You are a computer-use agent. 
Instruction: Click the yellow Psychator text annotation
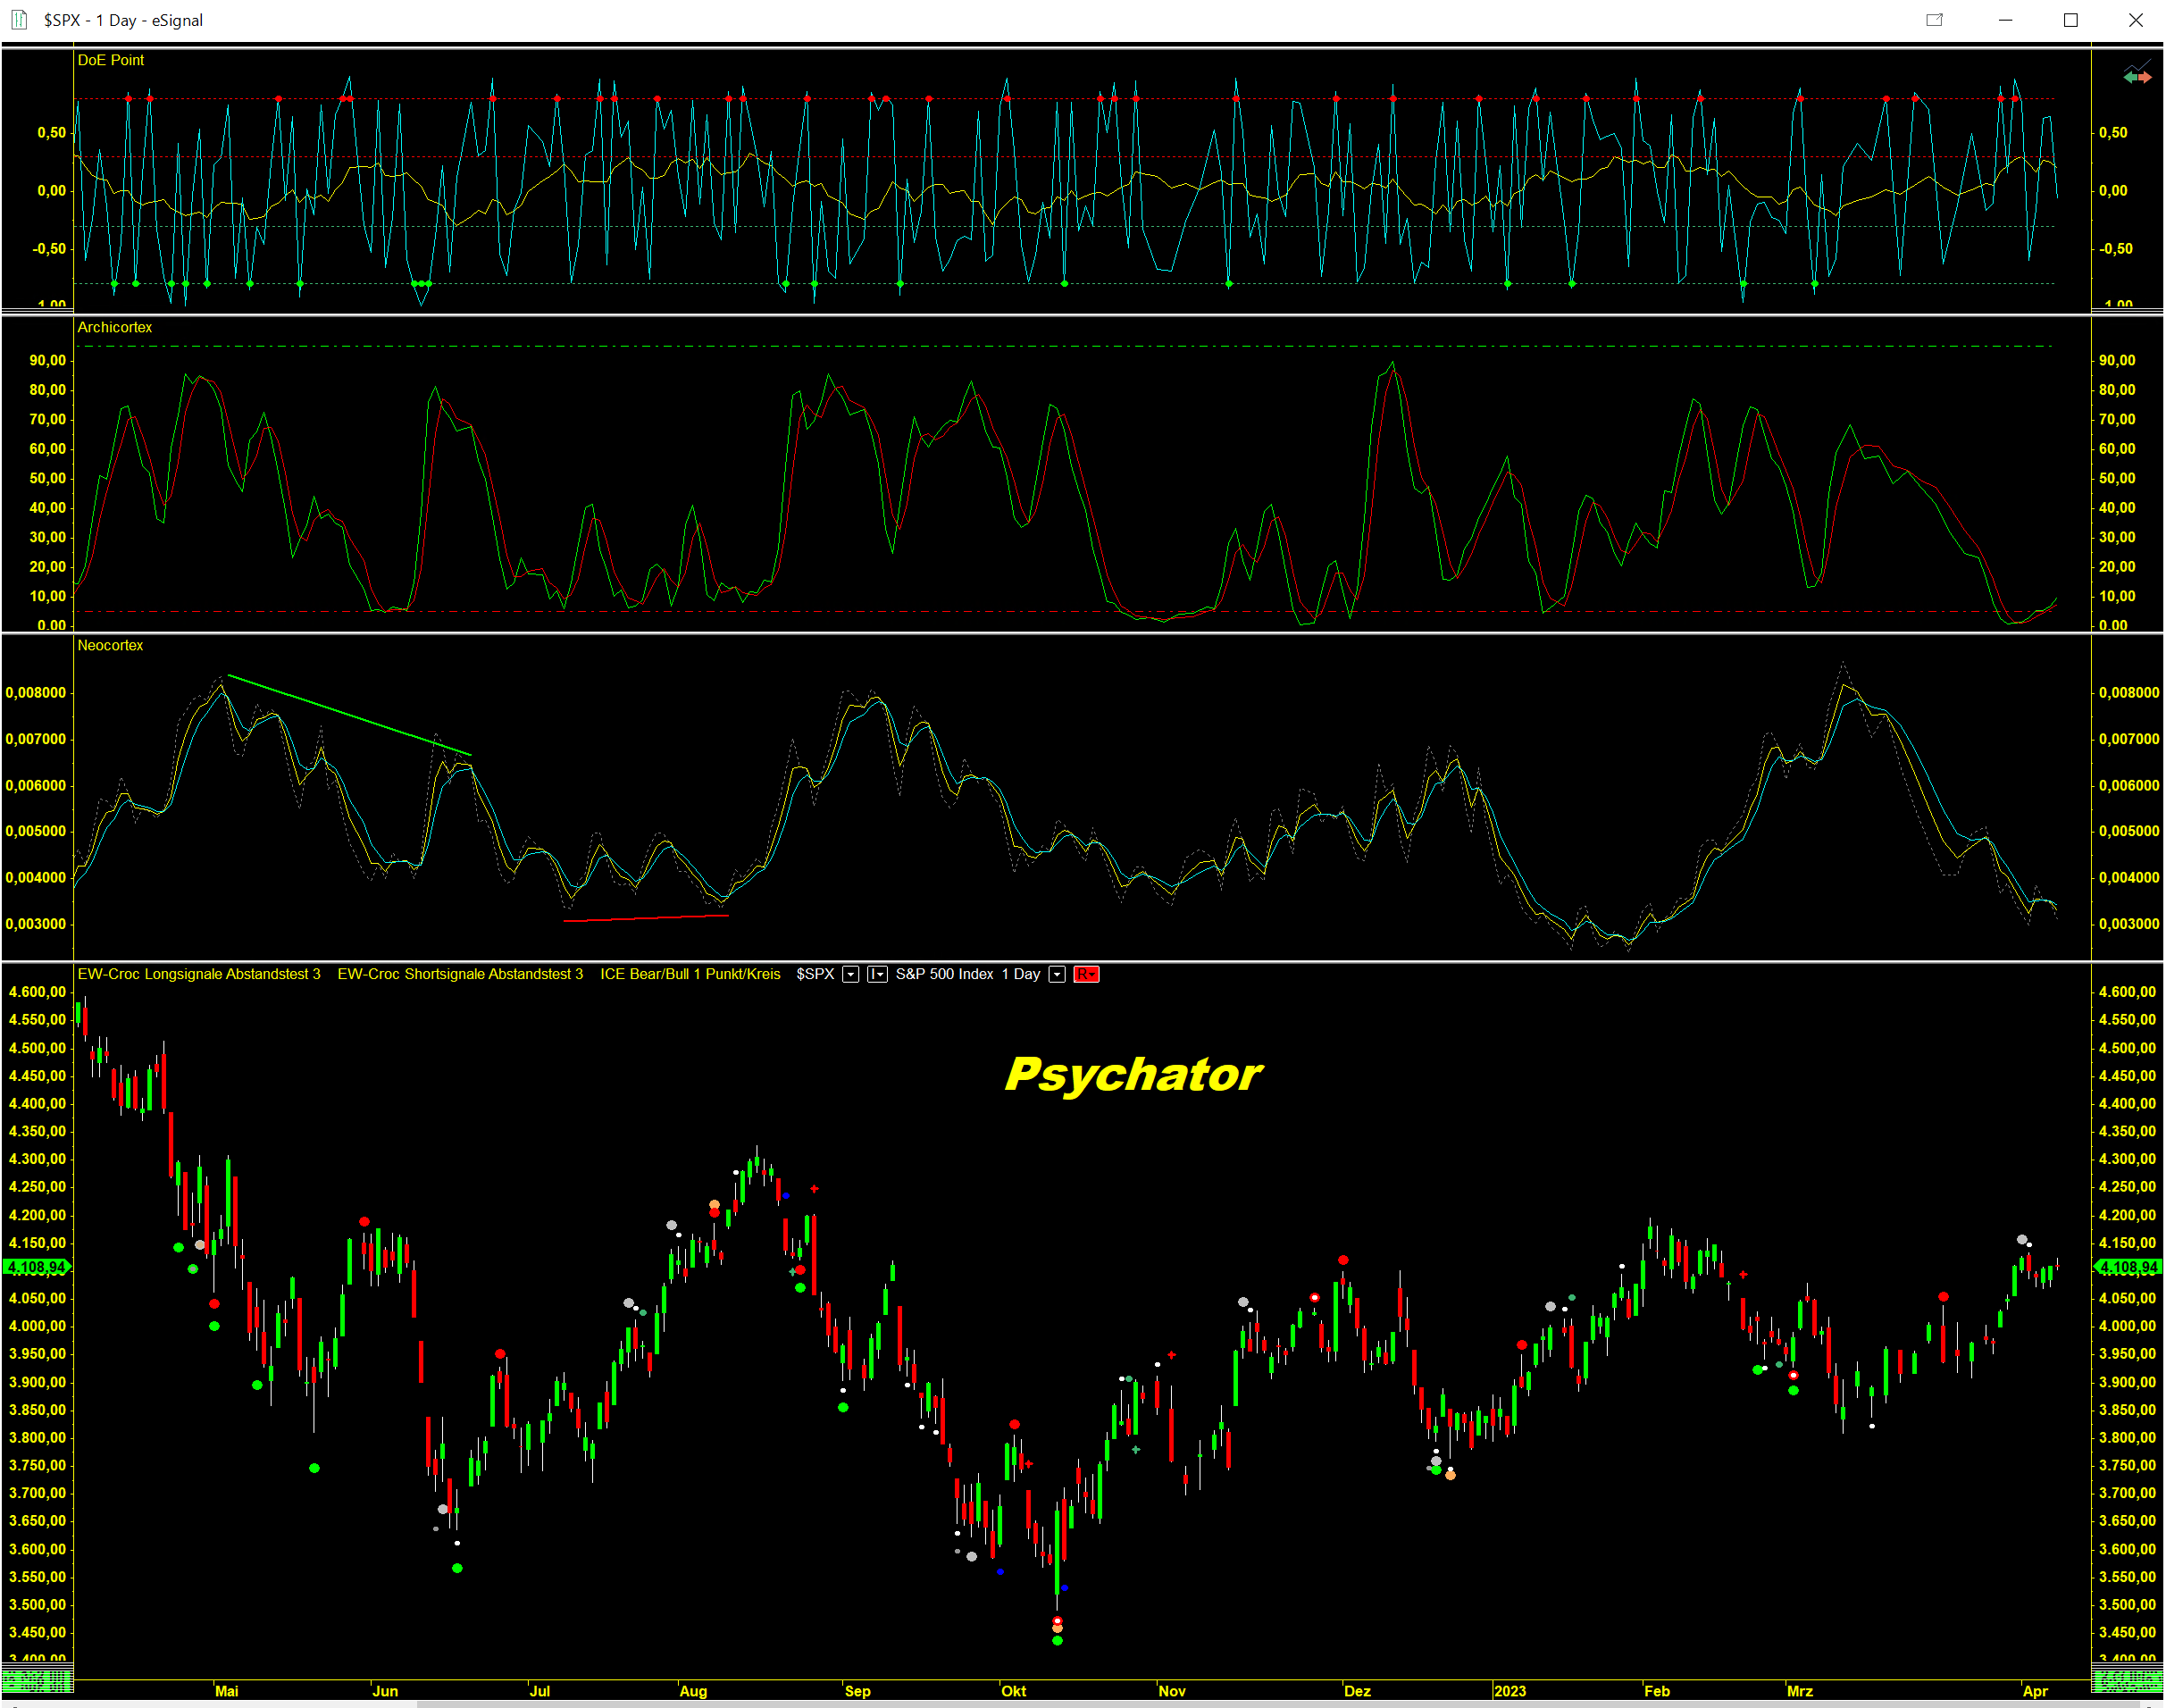pyautogui.click(x=1133, y=1074)
